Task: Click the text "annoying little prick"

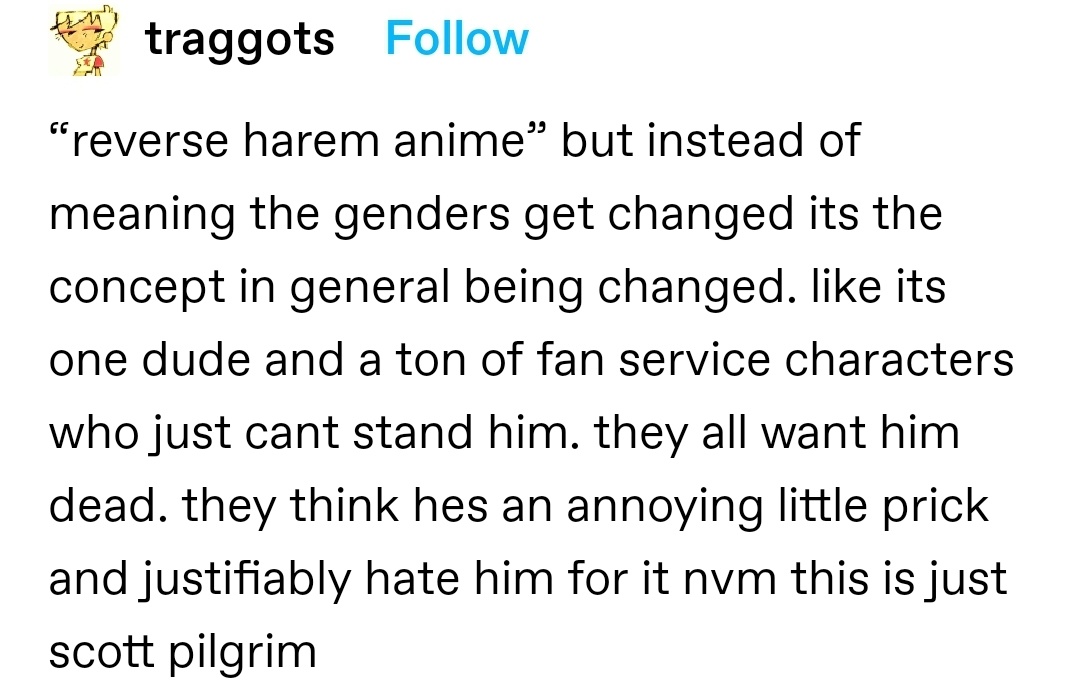Action: (778, 506)
